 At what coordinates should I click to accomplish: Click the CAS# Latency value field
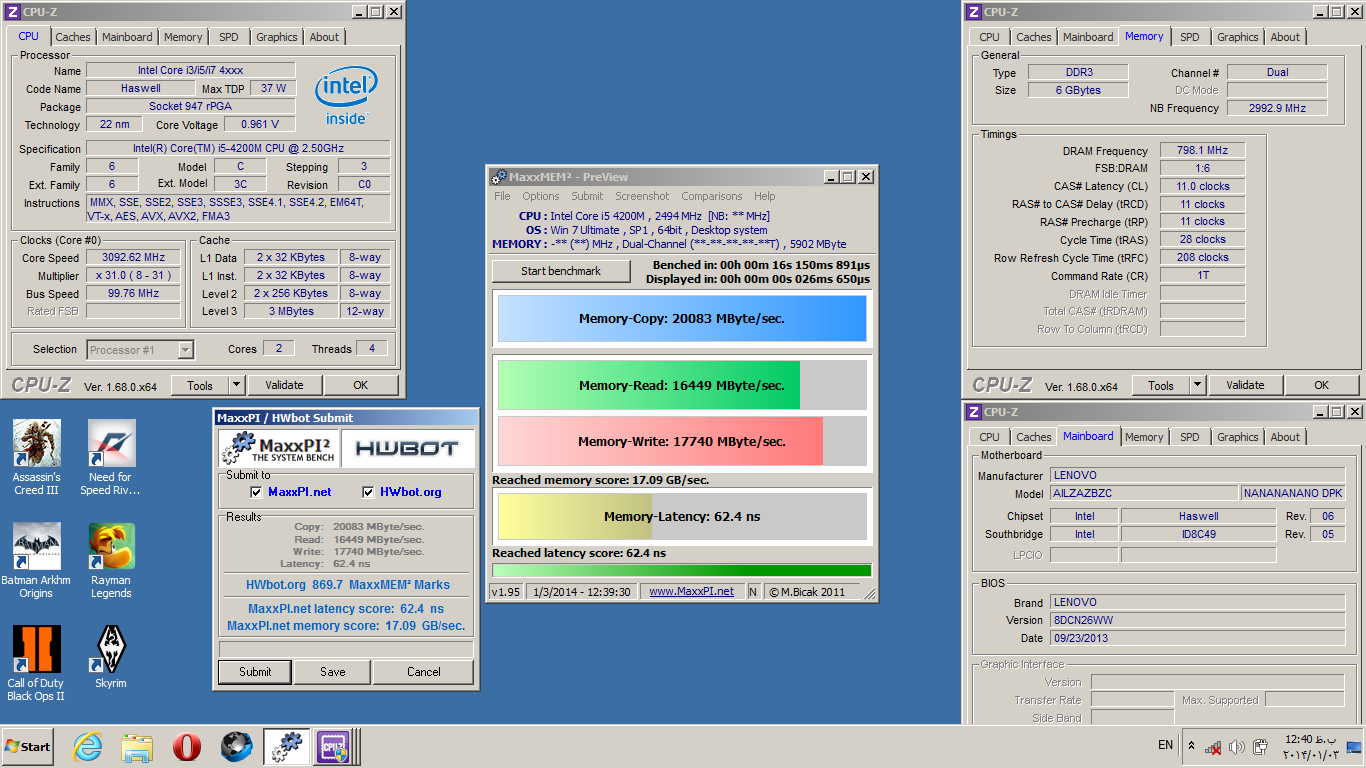[x=1202, y=186]
